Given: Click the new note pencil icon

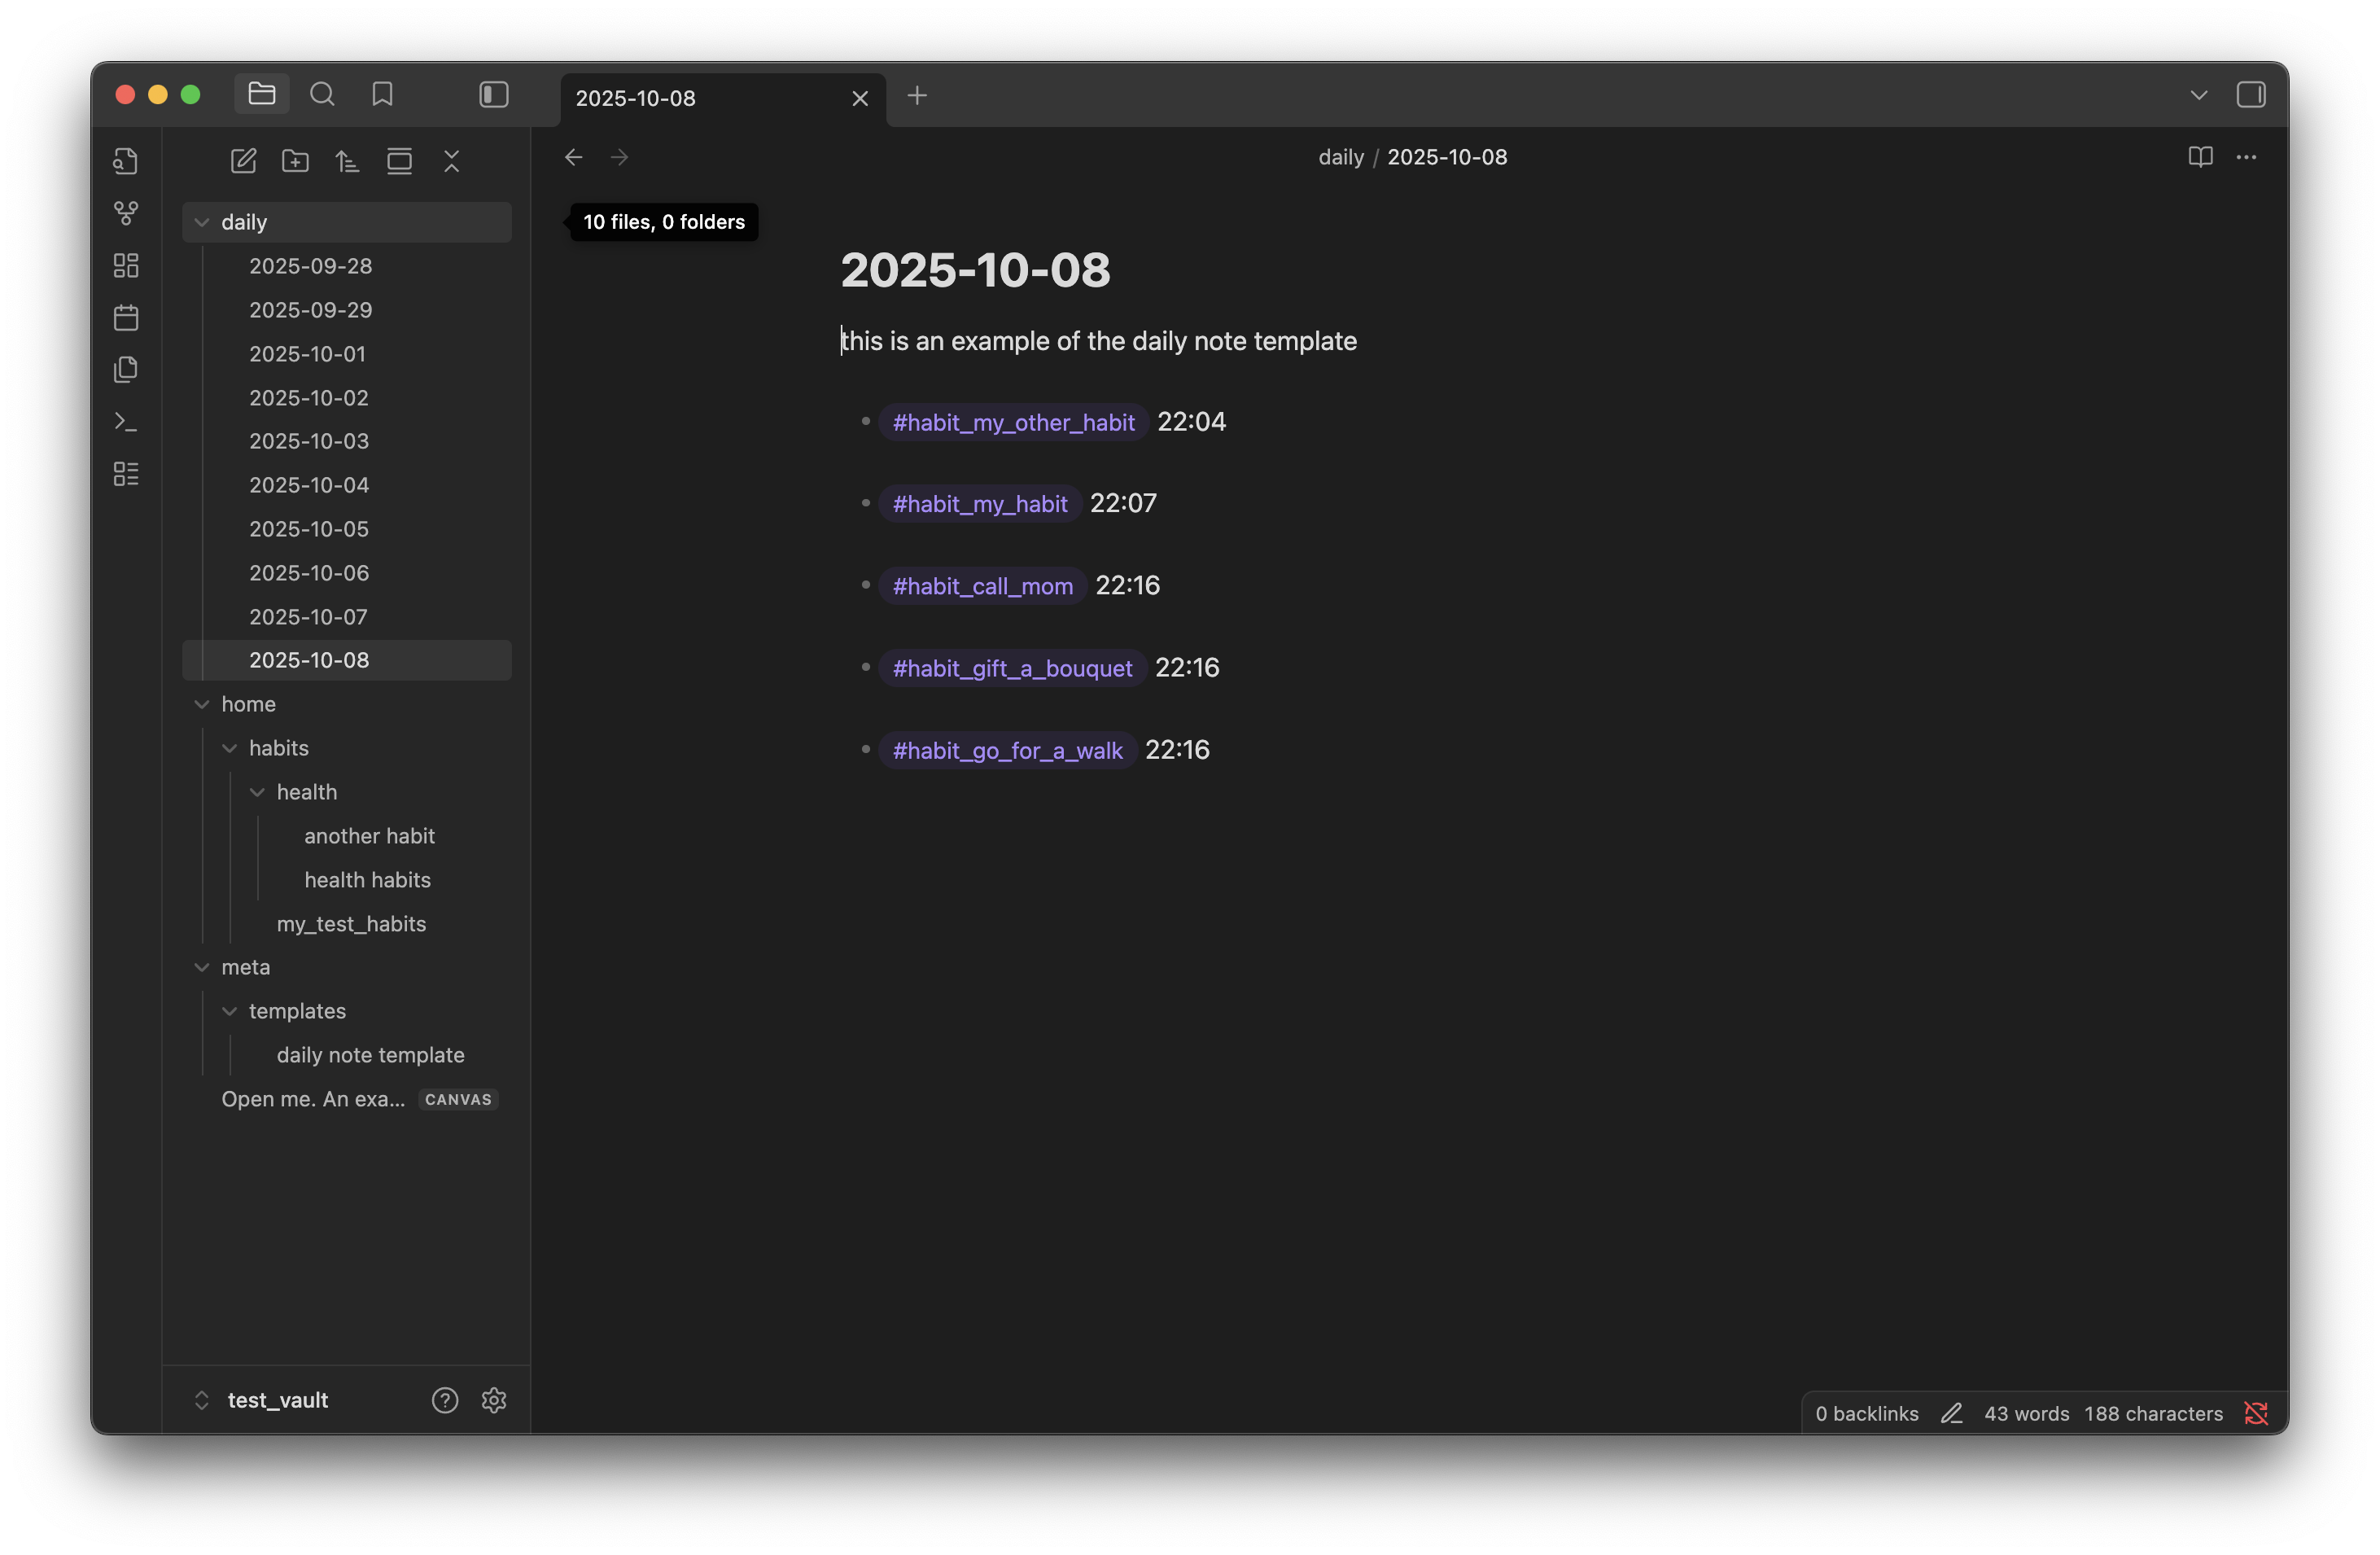Looking at the screenshot, I should 243,161.
